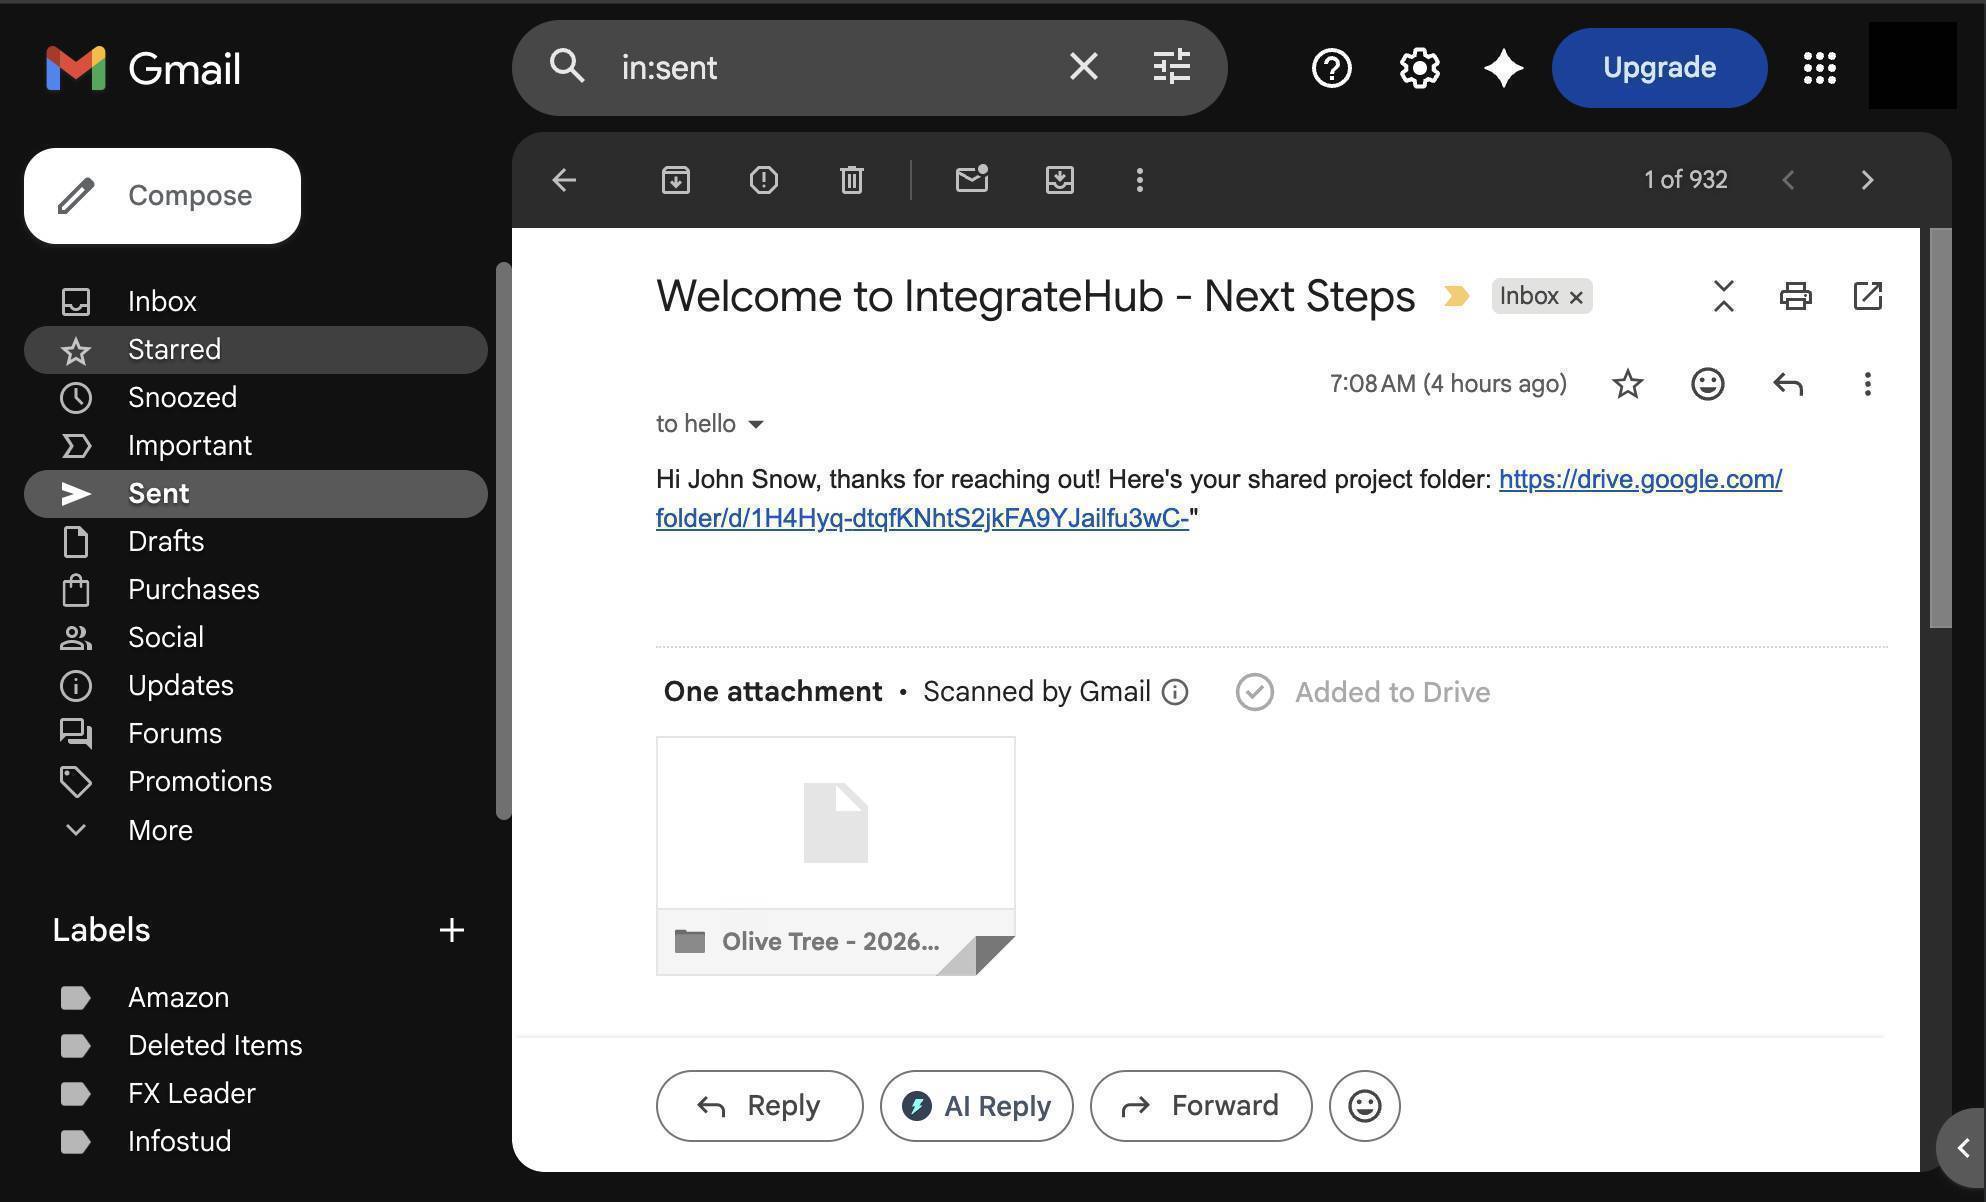
Task: Delete this email with the trash icon
Action: pos(851,180)
